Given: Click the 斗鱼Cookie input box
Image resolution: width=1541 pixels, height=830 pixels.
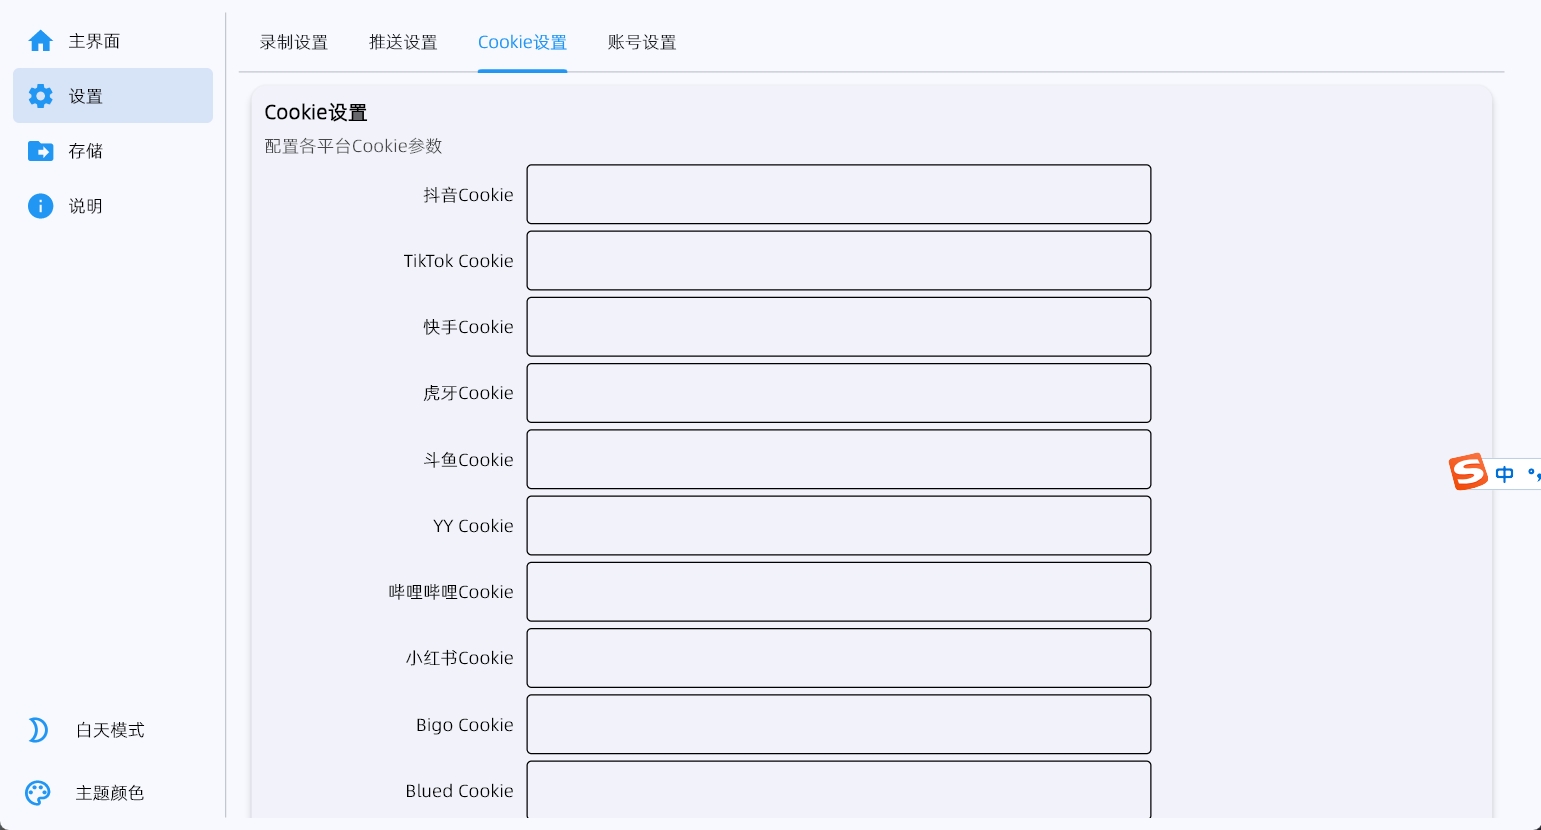Looking at the screenshot, I should click(839, 459).
